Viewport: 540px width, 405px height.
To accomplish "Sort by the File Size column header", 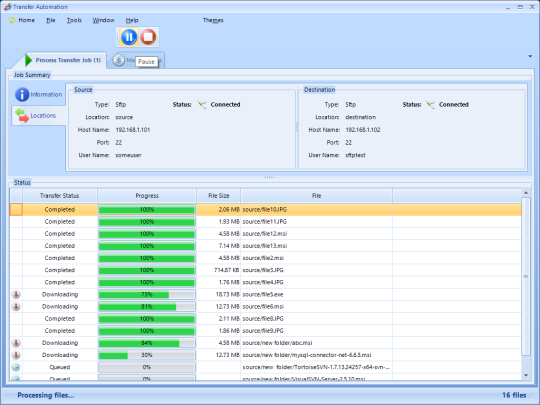I will click(x=219, y=196).
